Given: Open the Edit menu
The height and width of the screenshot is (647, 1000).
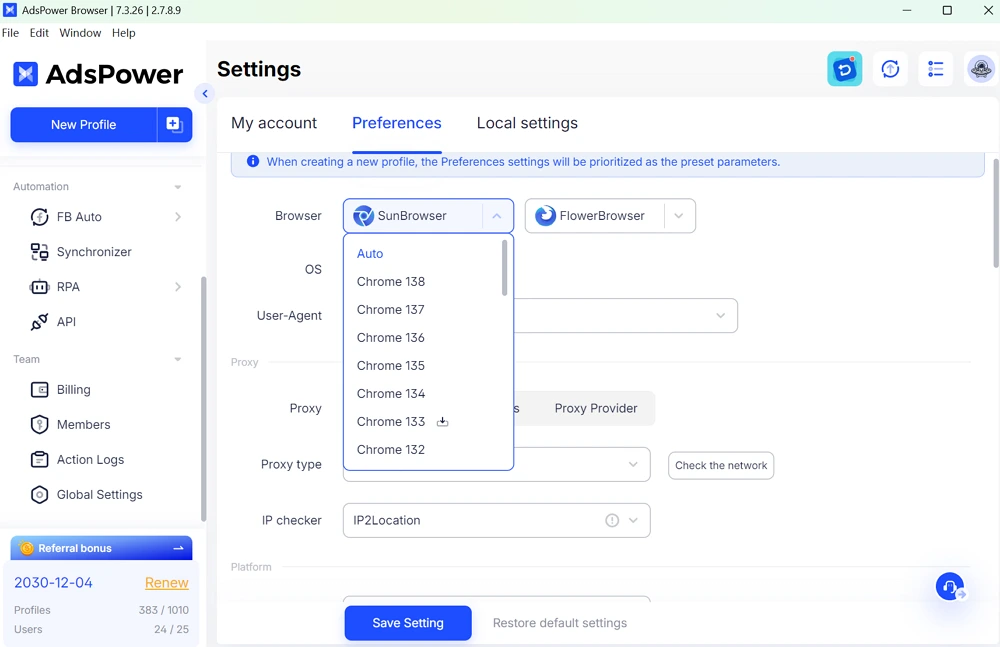Looking at the screenshot, I should pos(39,33).
